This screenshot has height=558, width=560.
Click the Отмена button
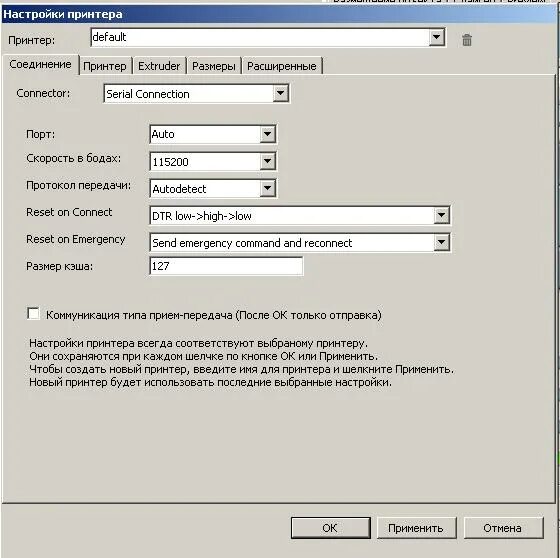coord(503,528)
